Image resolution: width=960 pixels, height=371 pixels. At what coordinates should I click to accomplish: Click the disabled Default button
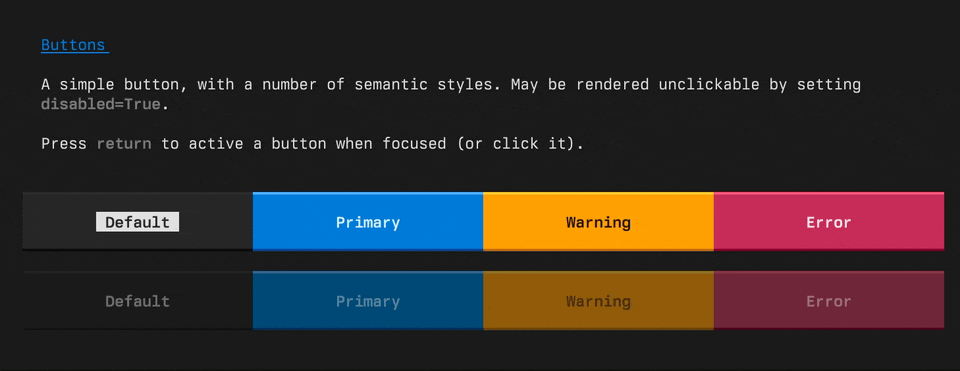[138, 301]
